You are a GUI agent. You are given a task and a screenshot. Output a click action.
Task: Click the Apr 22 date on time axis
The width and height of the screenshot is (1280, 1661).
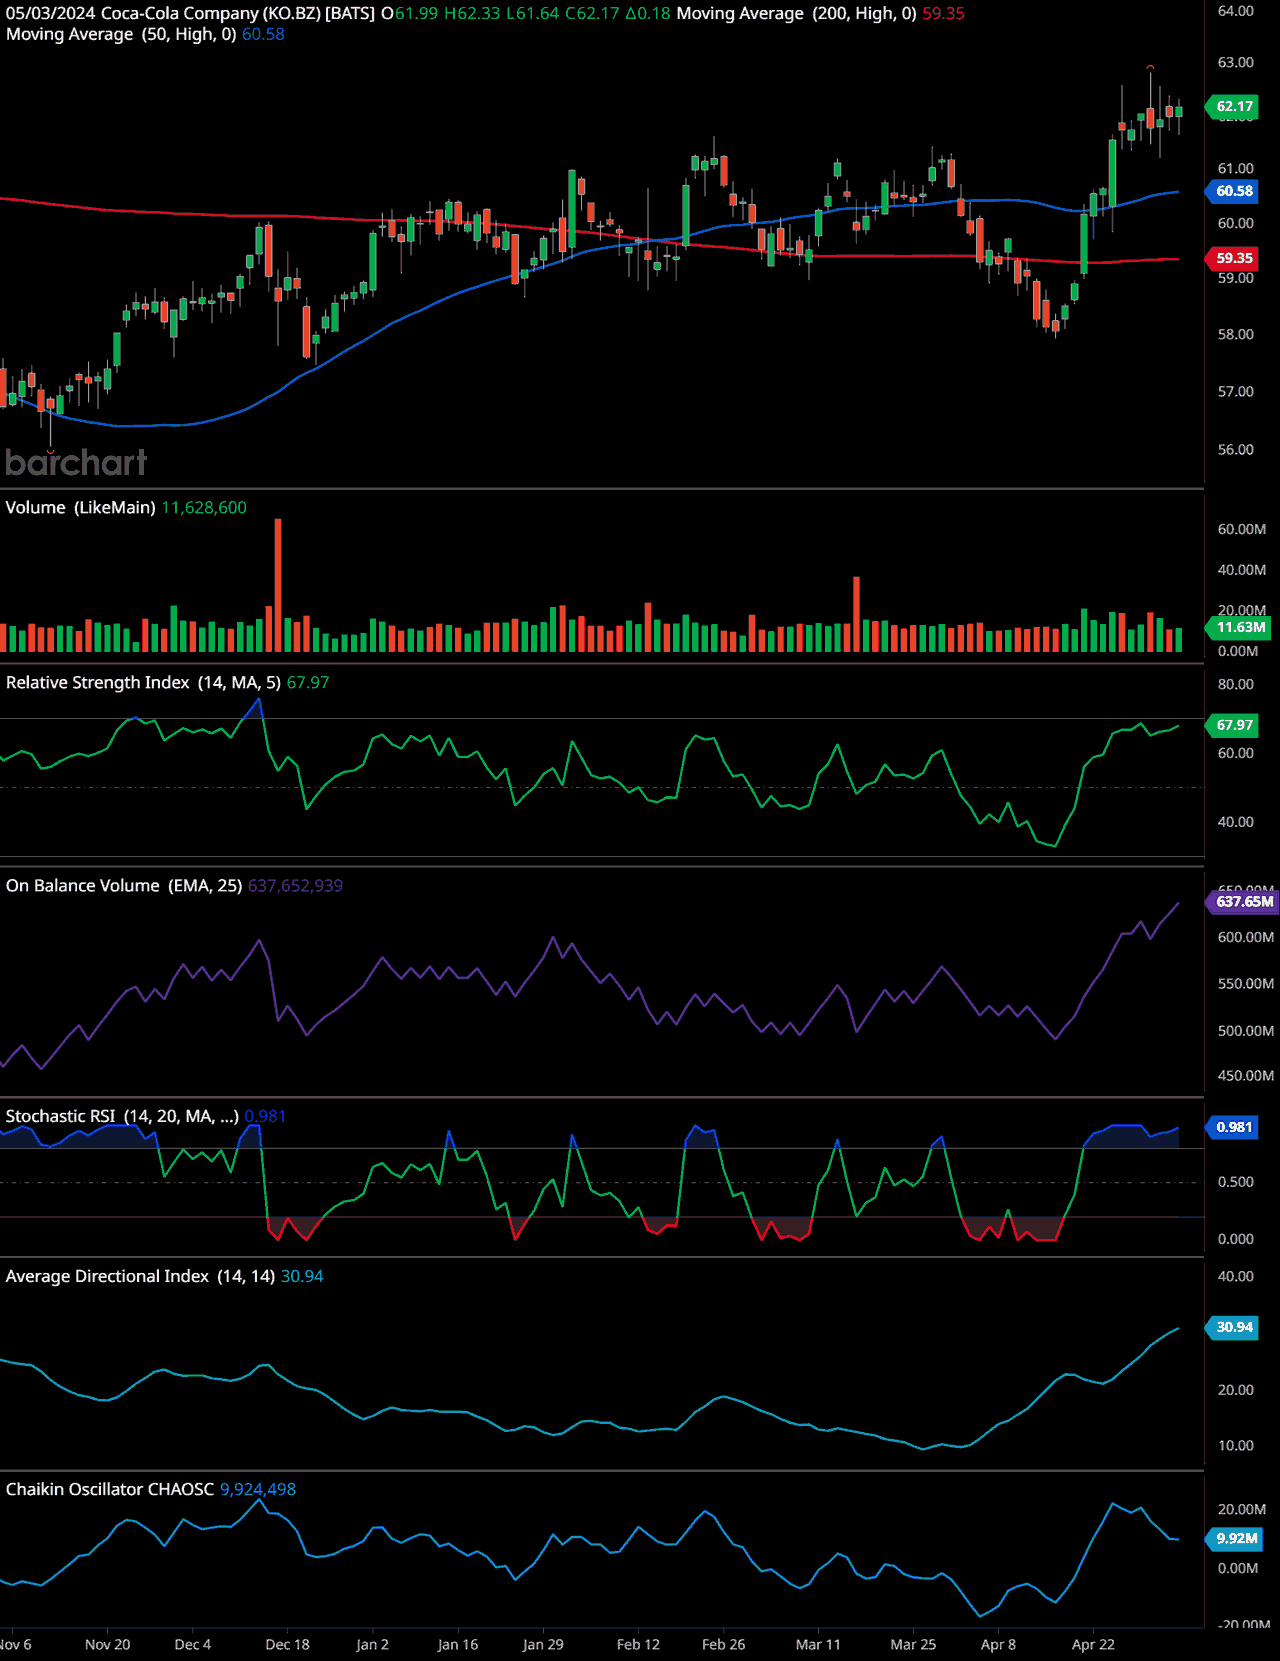(1093, 1644)
